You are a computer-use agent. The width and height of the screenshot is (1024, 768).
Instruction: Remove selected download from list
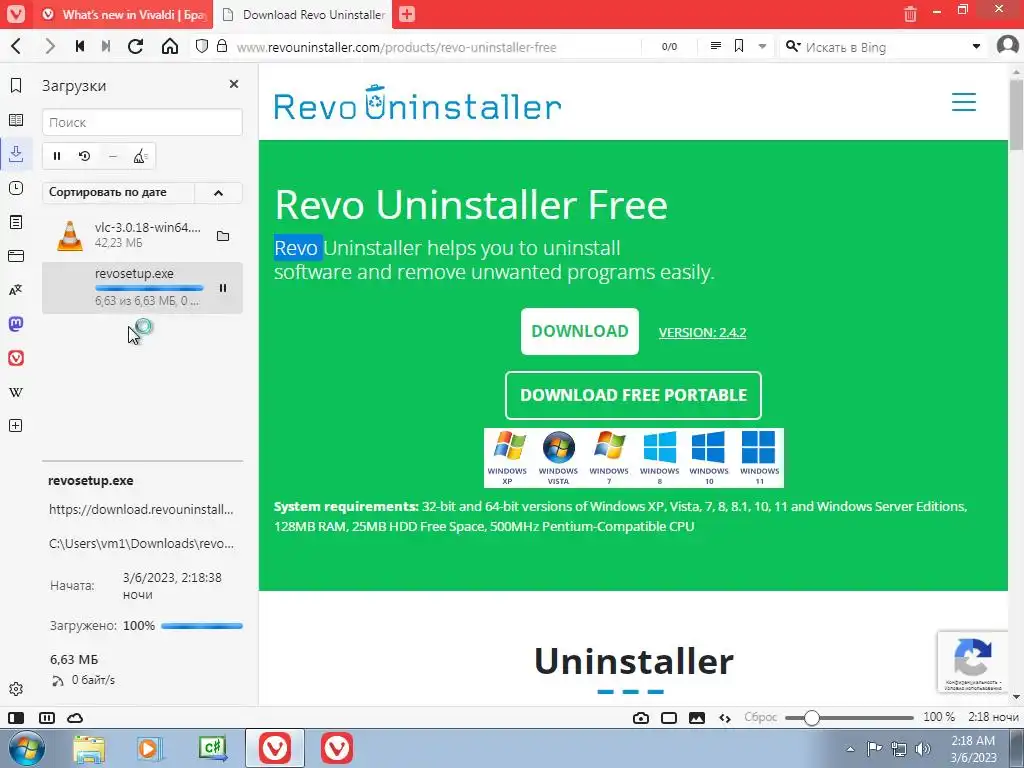click(113, 156)
